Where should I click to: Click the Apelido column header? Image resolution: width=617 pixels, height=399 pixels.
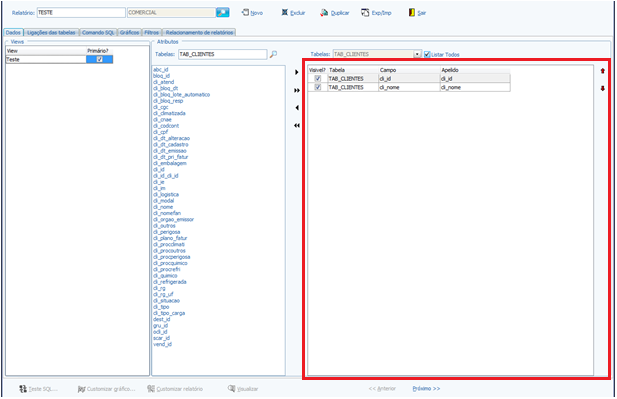tap(475, 70)
